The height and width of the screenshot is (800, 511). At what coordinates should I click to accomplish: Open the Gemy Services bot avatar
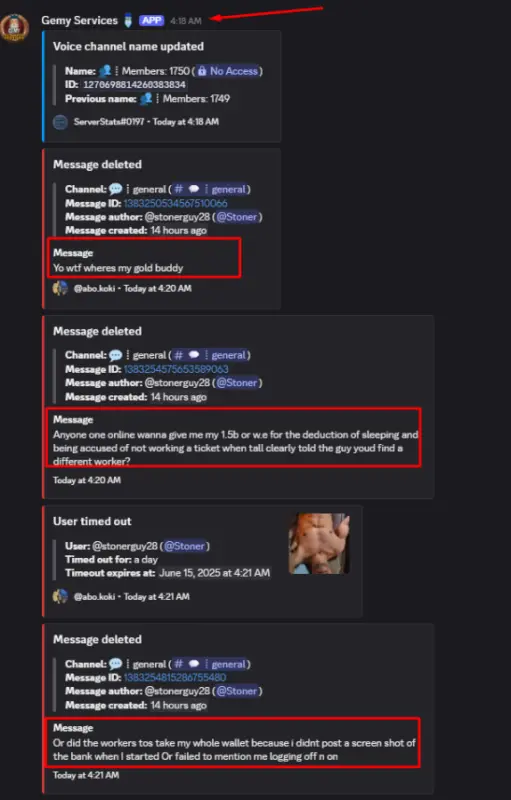click(14, 27)
